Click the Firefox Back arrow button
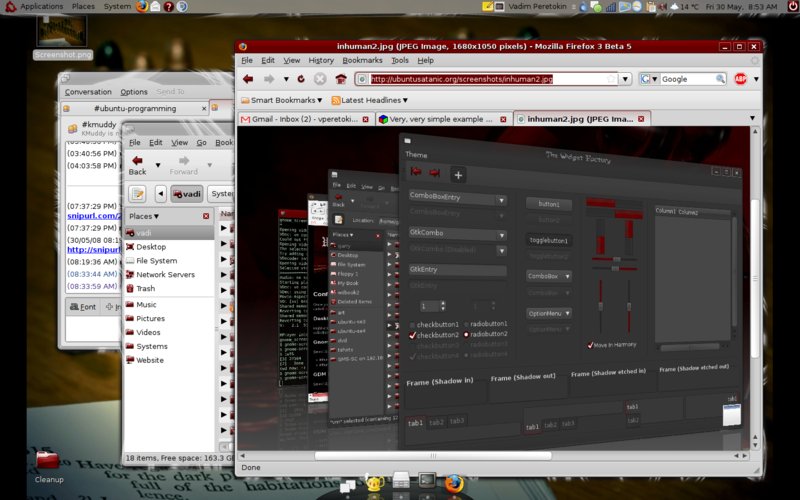 (x=248, y=79)
